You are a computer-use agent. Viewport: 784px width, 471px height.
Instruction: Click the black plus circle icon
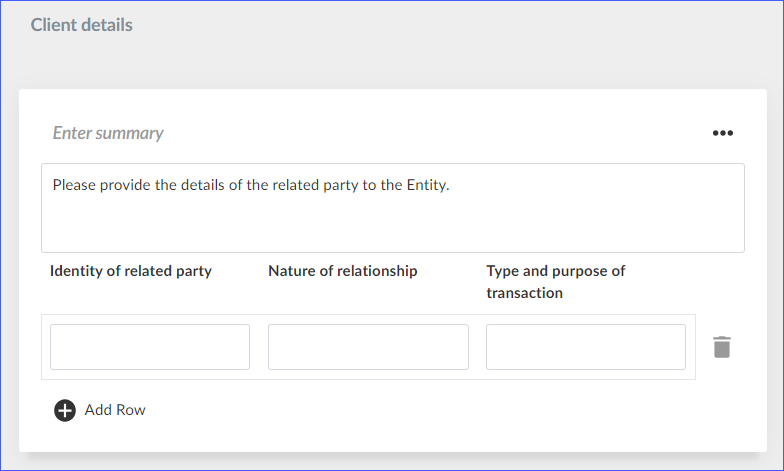click(x=65, y=410)
